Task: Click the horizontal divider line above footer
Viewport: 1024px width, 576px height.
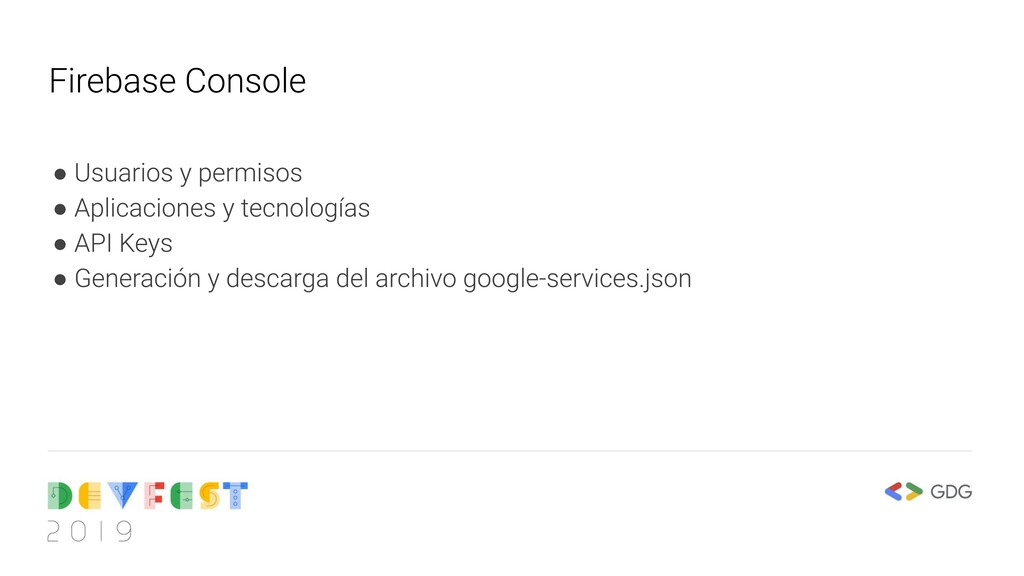Action: tap(509, 451)
